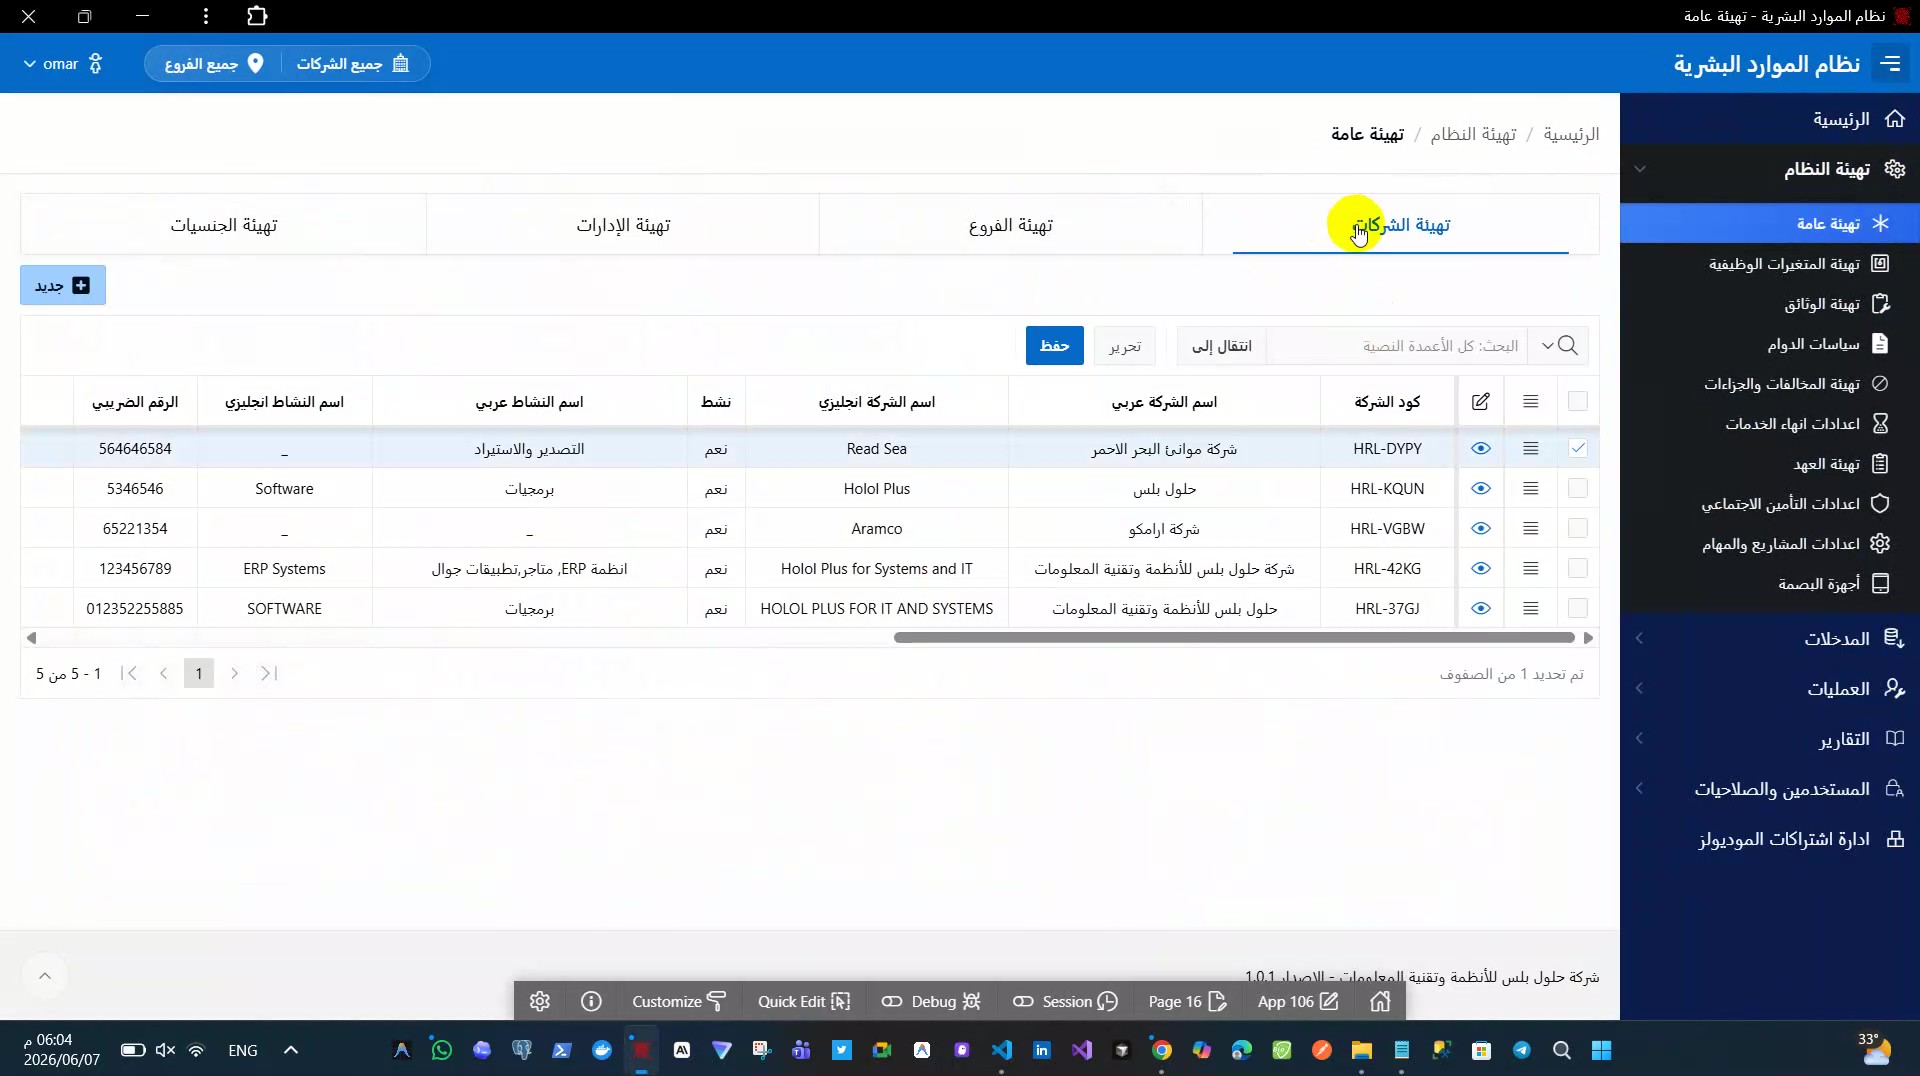
Task: Open تهيئة العهد sidebar item
Action: [1770, 464]
